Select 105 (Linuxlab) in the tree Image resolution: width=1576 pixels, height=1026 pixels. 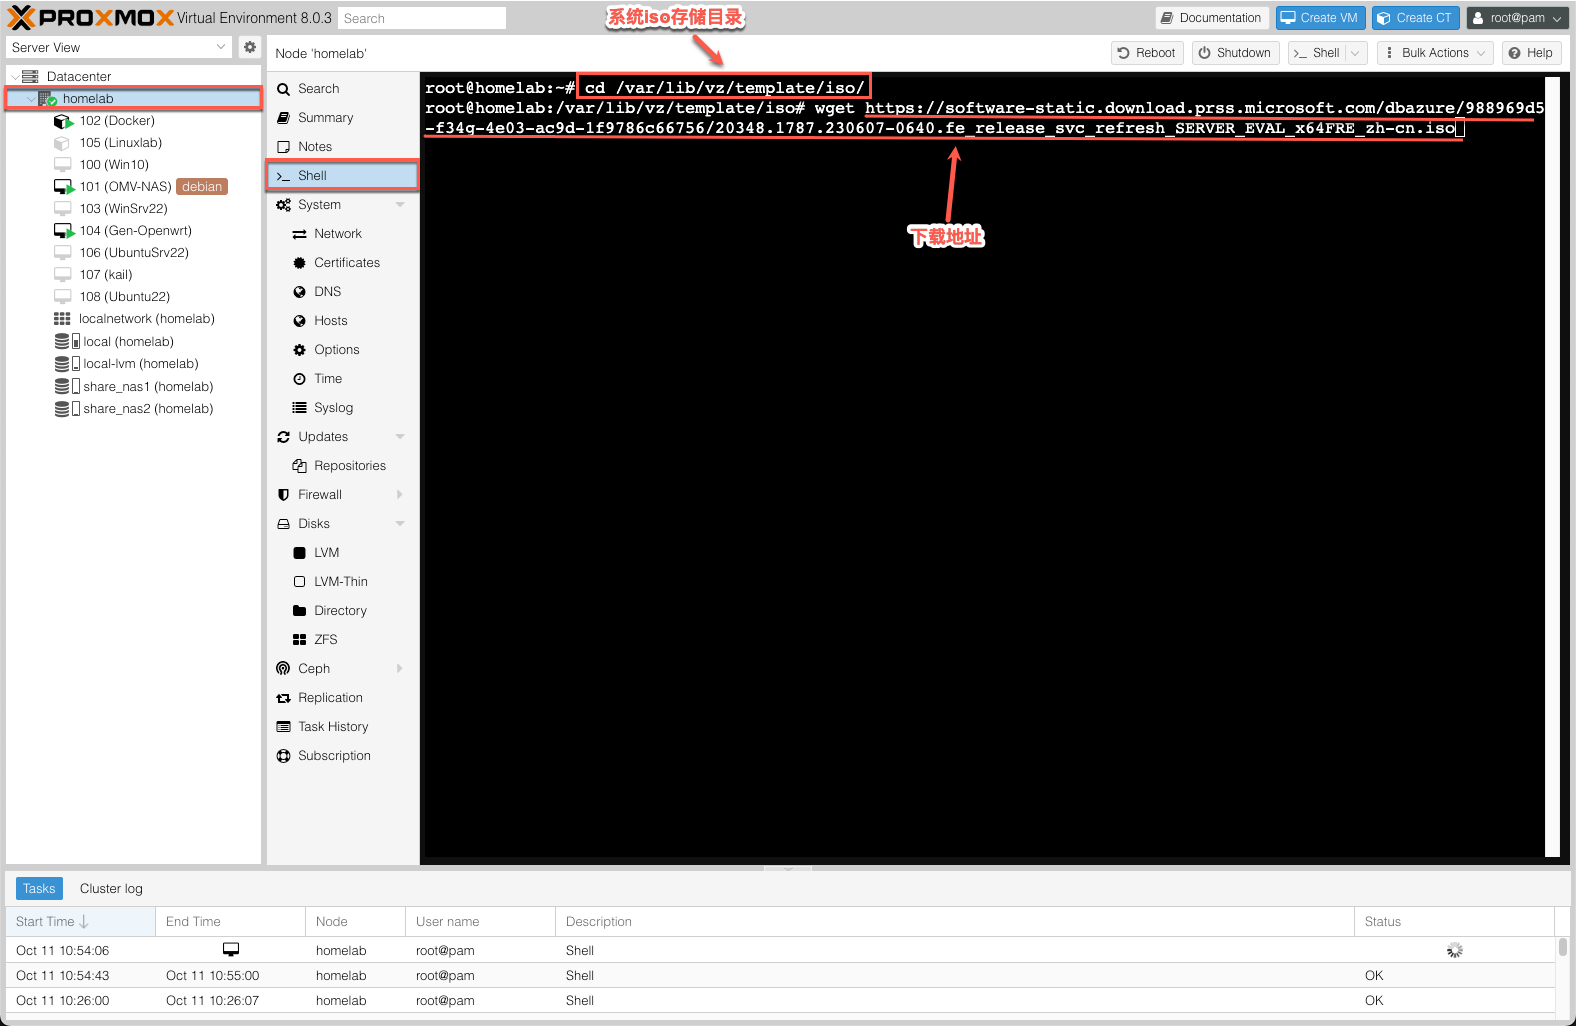tap(121, 143)
